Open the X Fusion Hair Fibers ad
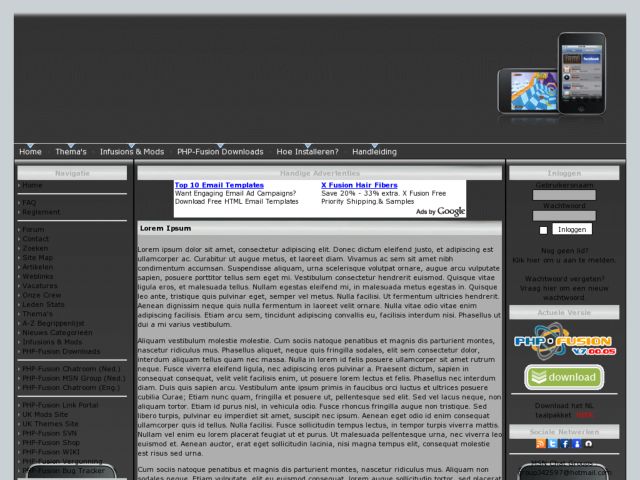Viewport: 640px width, 480px height. pos(359,185)
